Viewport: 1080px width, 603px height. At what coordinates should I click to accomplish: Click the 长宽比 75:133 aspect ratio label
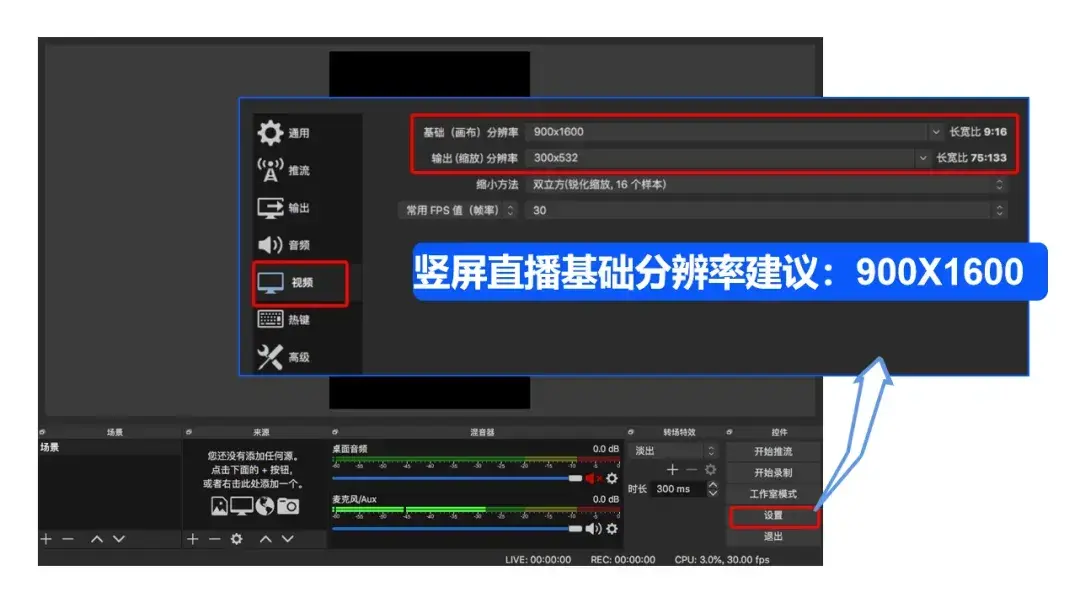[971, 158]
